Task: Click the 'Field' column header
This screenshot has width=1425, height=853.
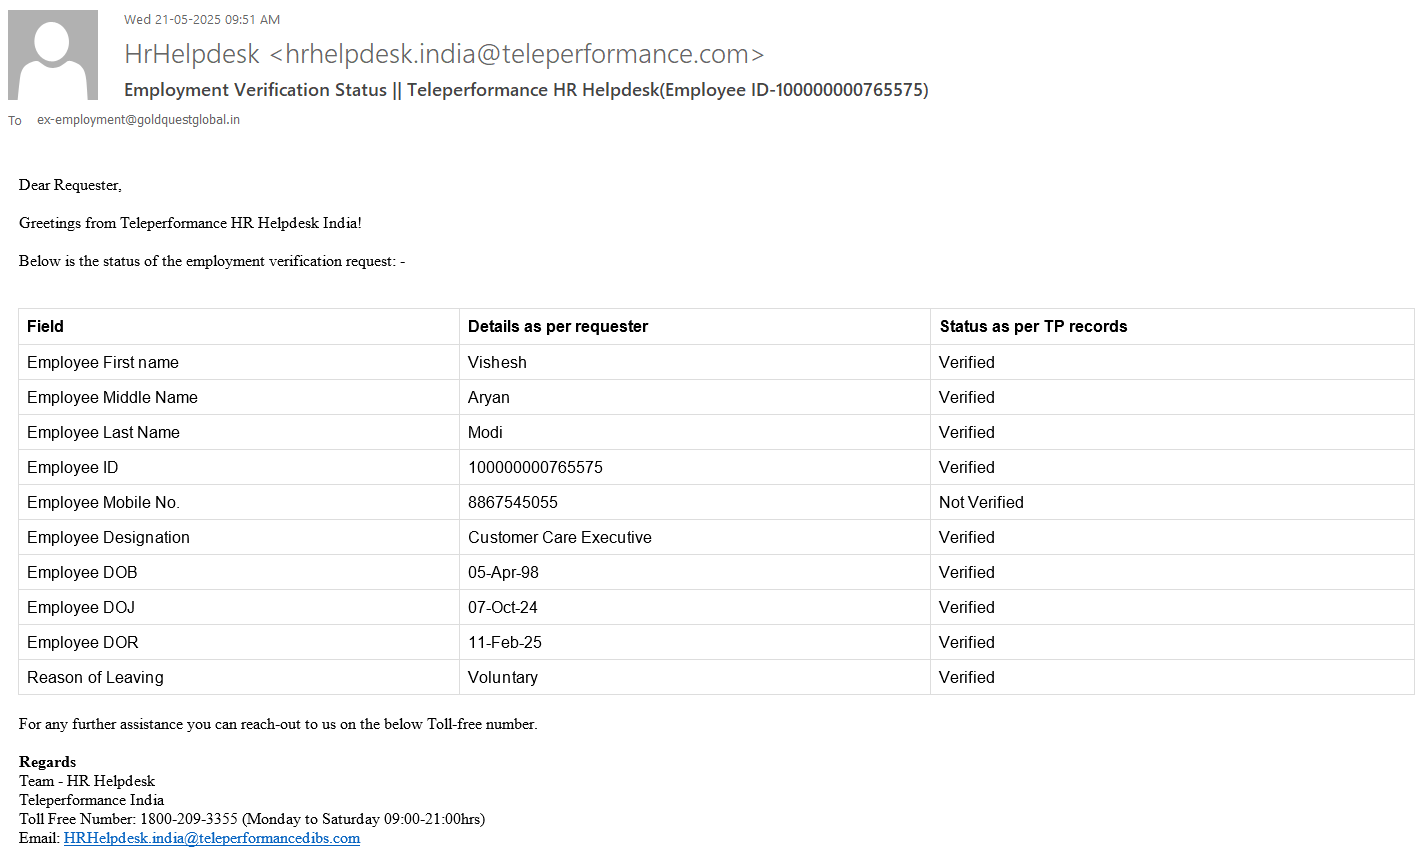Action: (x=45, y=326)
